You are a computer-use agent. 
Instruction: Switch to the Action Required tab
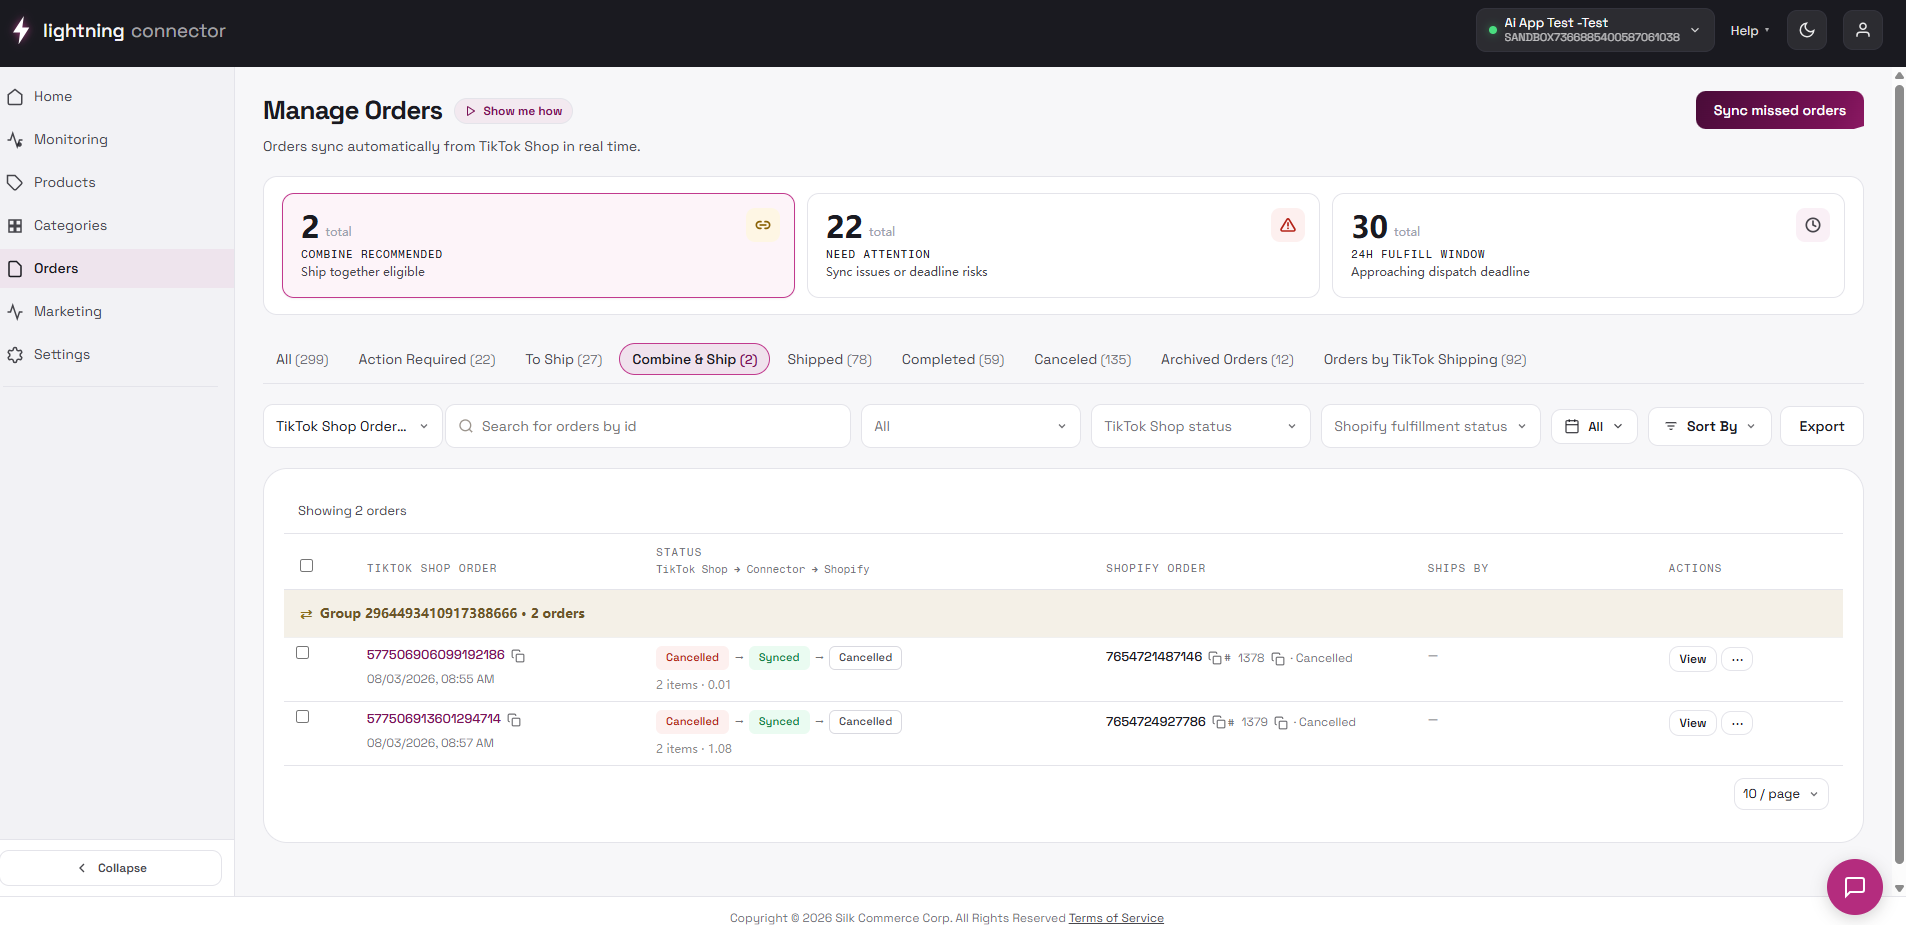coord(427,359)
